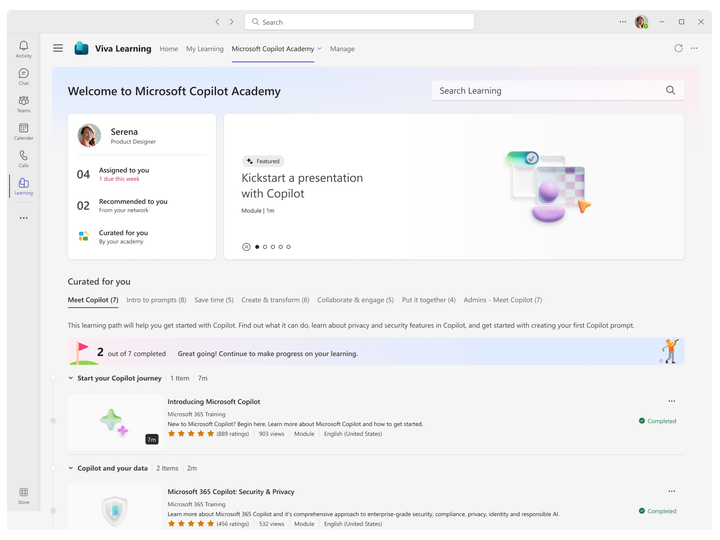Open the hamburger menu beside Viva Learning
Viewport: 720px width, 540px height.
[58, 48]
